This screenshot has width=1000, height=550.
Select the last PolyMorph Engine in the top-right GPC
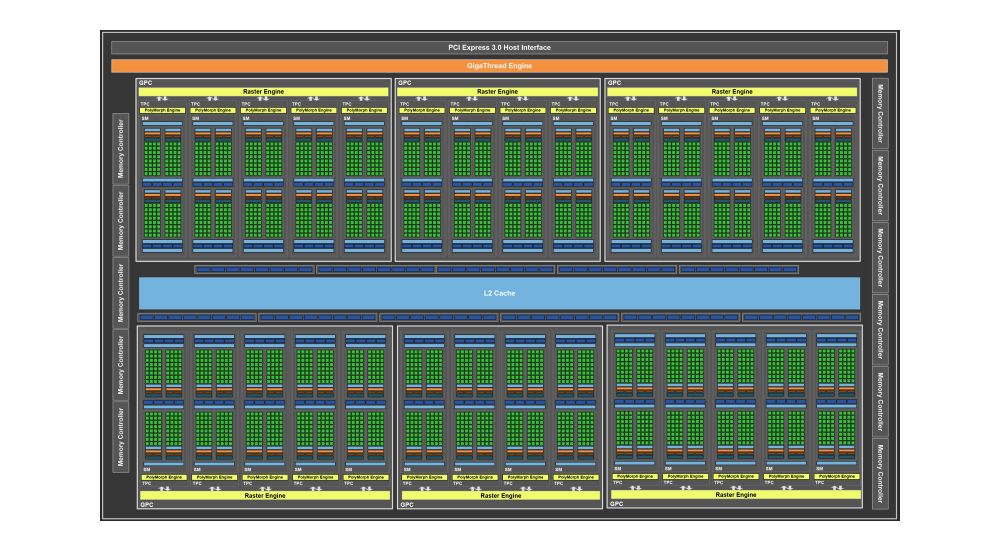[x=836, y=108]
